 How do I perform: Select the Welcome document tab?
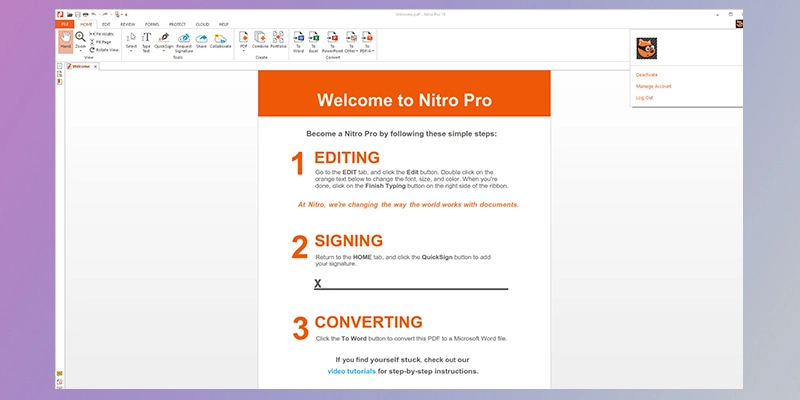(x=82, y=66)
